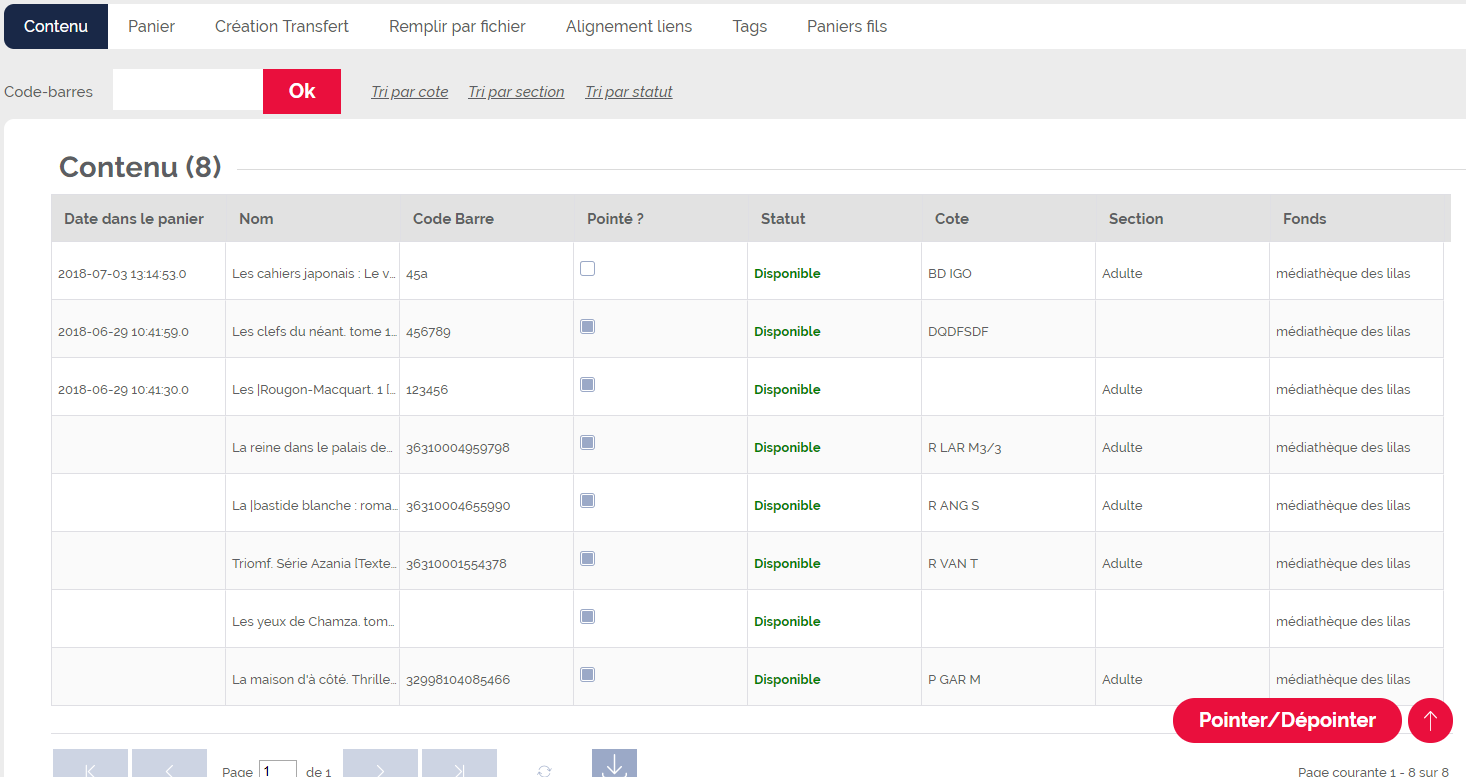This screenshot has width=1466, height=777.
Task: Open the Tags tab
Action: [x=750, y=26]
